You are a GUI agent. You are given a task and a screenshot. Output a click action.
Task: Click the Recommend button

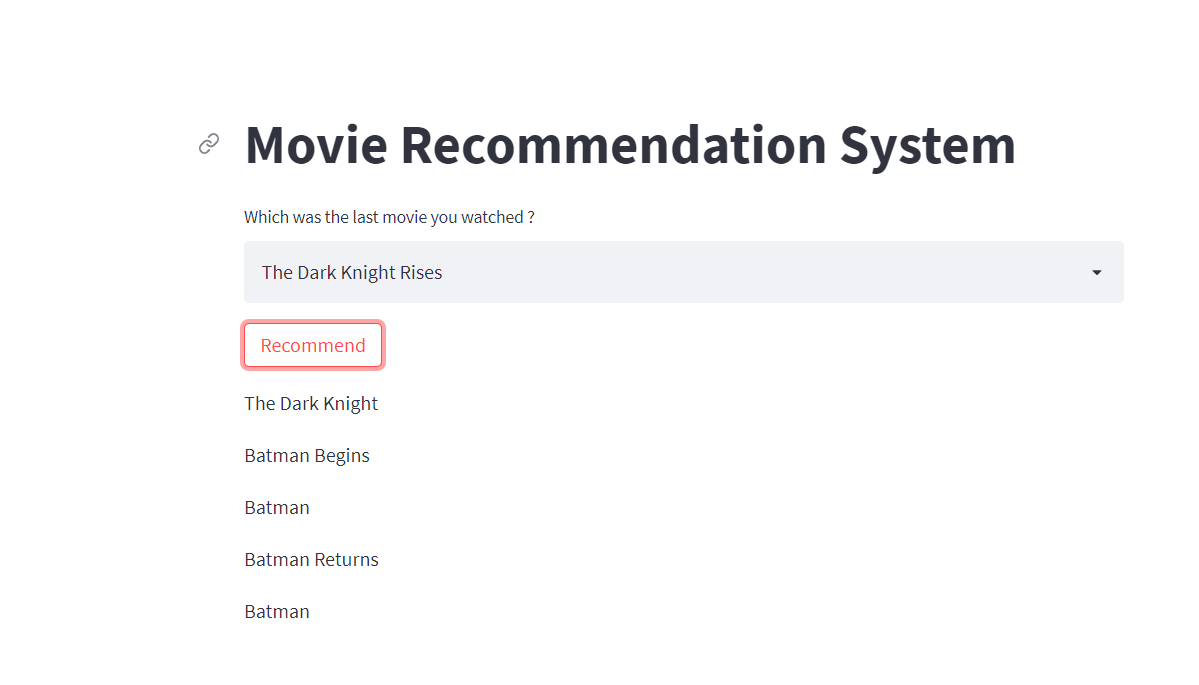[x=312, y=344]
